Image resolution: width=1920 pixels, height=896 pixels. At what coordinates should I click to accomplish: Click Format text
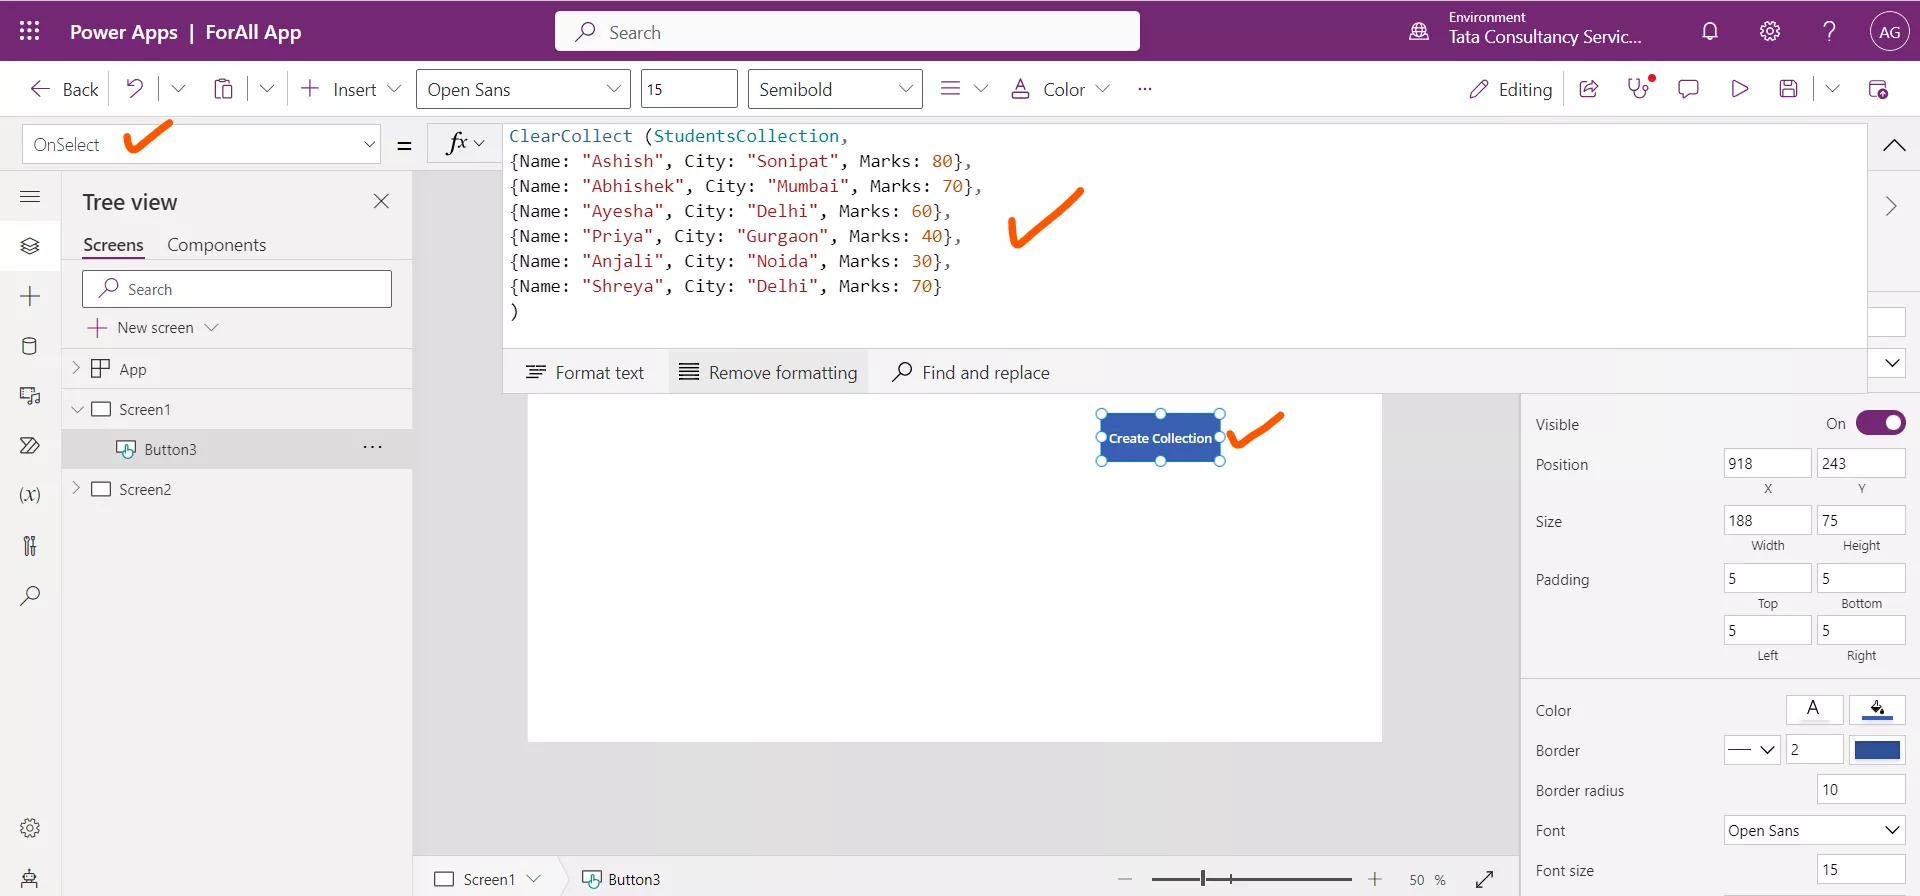(585, 372)
